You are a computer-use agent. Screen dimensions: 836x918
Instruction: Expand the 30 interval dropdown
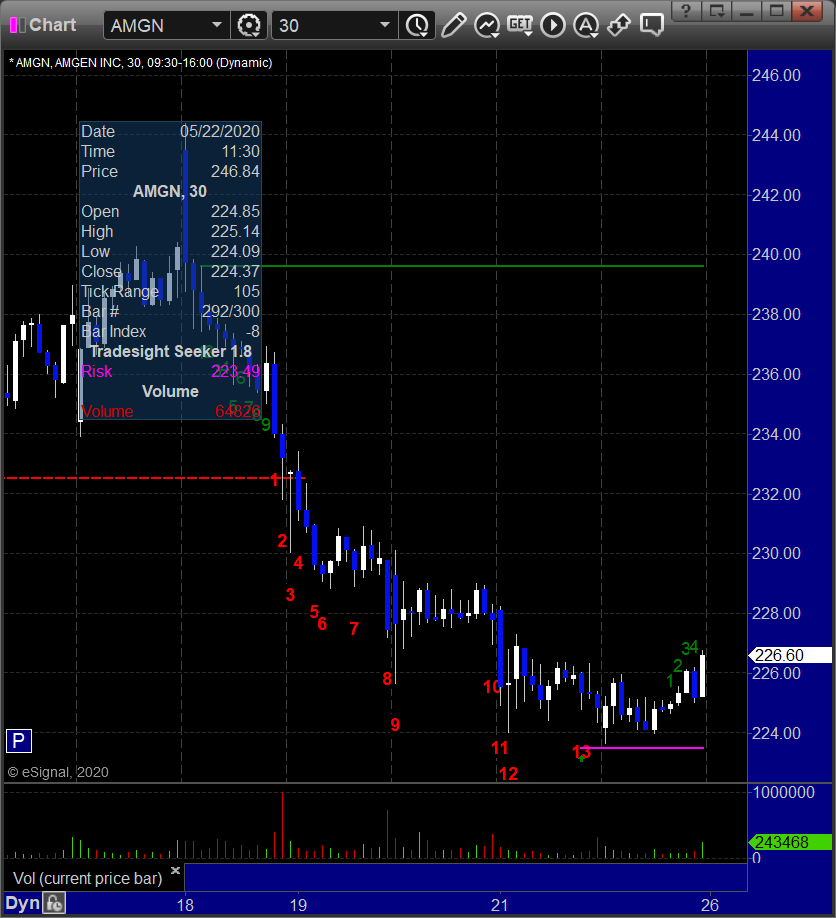point(385,25)
